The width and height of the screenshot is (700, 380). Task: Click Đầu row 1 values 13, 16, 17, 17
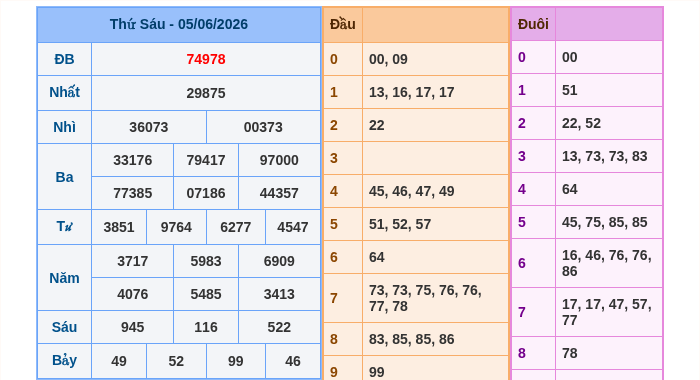tap(412, 92)
